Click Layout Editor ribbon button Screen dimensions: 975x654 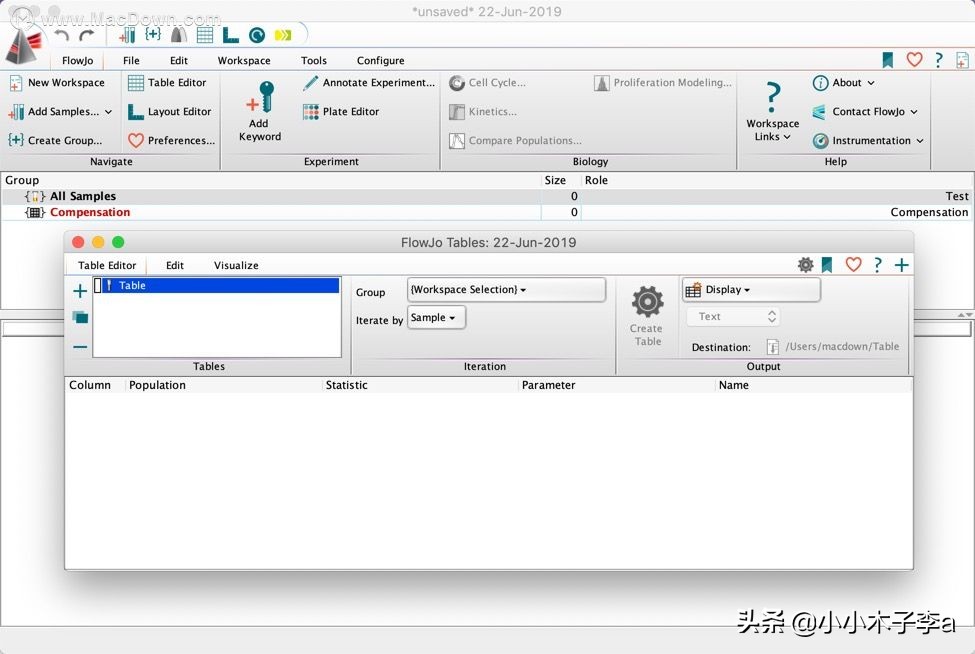pos(169,112)
